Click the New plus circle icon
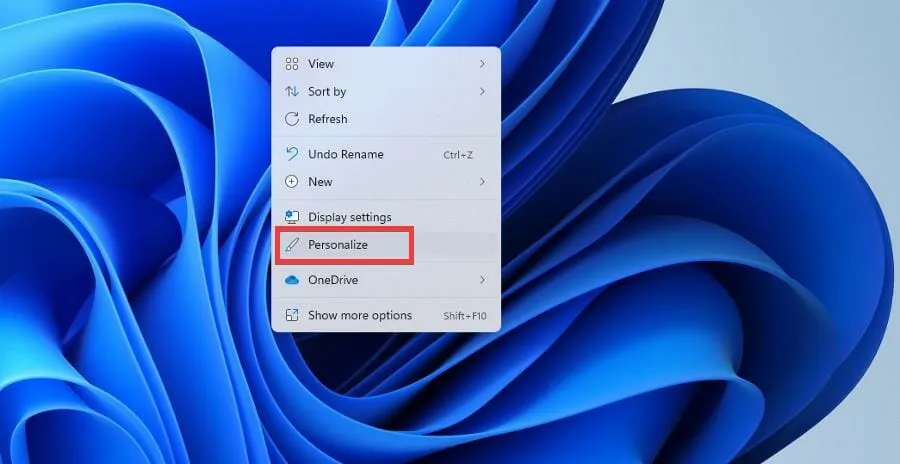This screenshot has width=900, height=464. pyautogui.click(x=292, y=182)
